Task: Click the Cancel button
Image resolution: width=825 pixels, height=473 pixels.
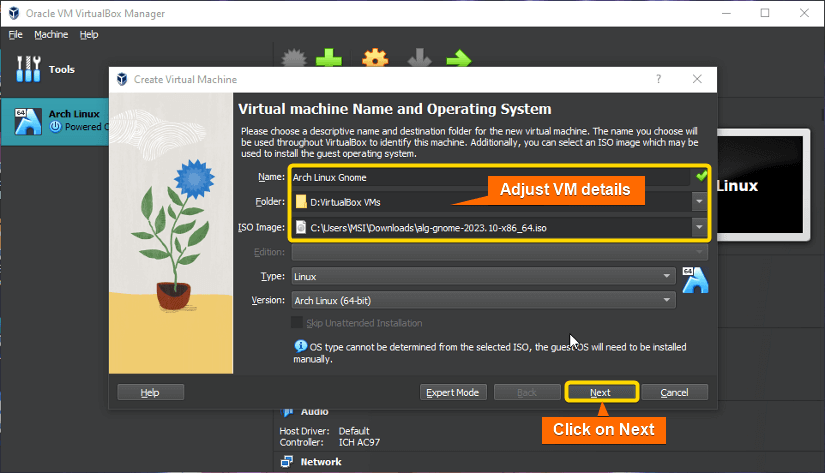Action: coord(674,393)
